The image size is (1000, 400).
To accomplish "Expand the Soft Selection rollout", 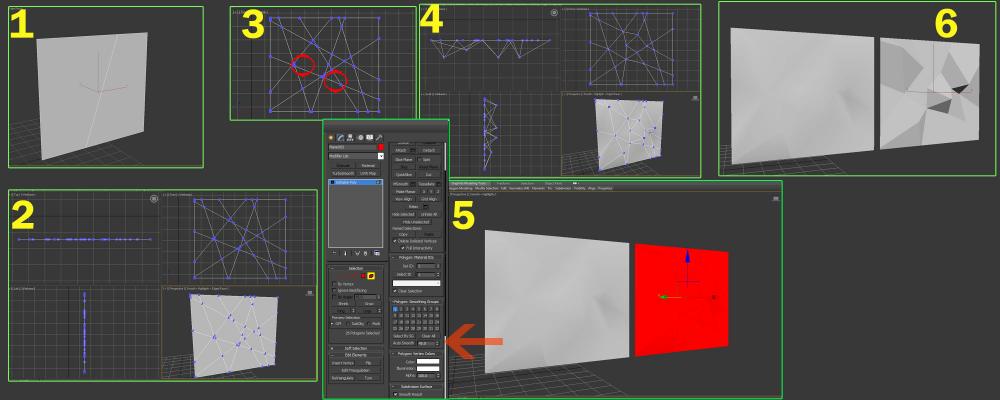I will click(355, 348).
